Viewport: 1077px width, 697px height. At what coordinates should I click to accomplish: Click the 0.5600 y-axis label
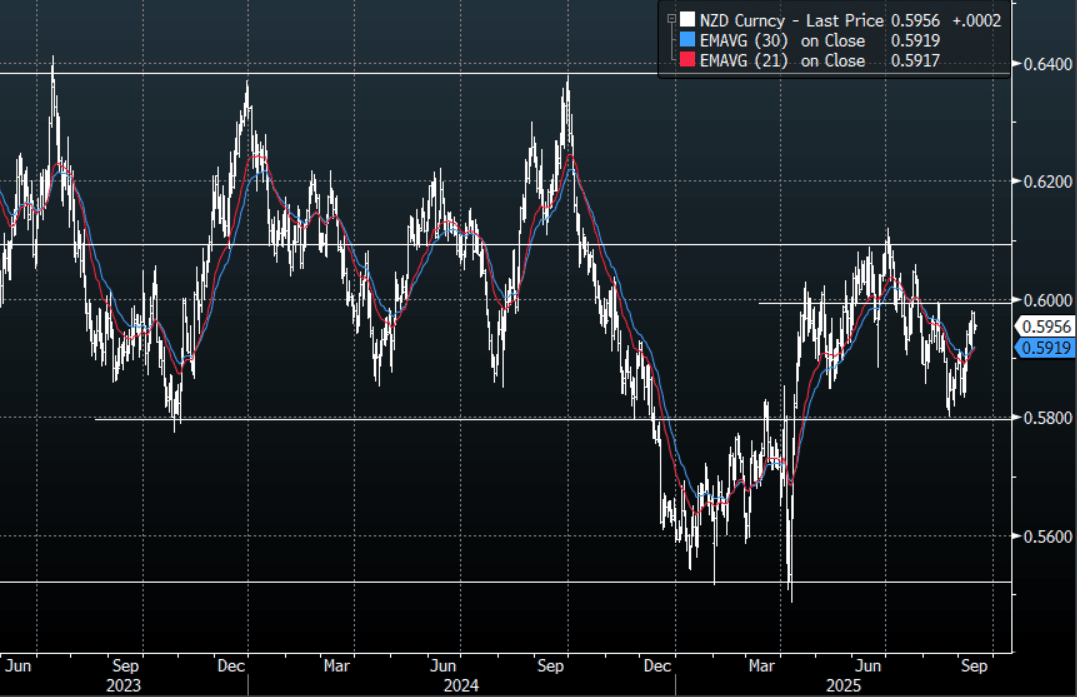[1043, 536]
